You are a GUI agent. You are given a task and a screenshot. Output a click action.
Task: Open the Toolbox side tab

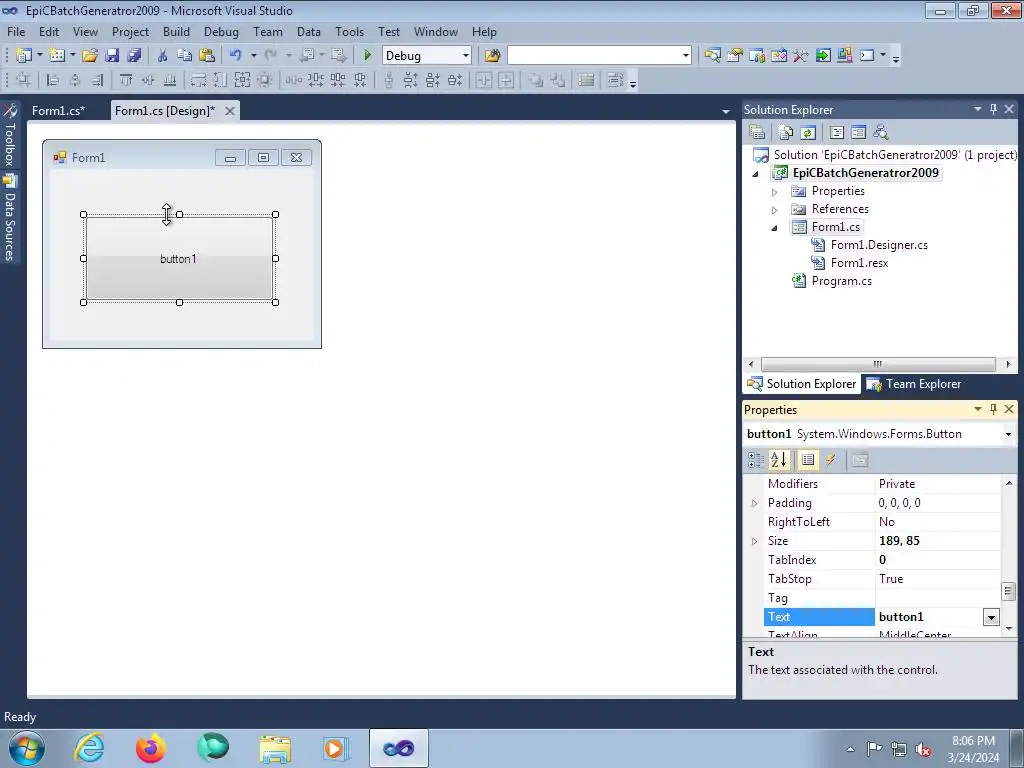[10, 135]
